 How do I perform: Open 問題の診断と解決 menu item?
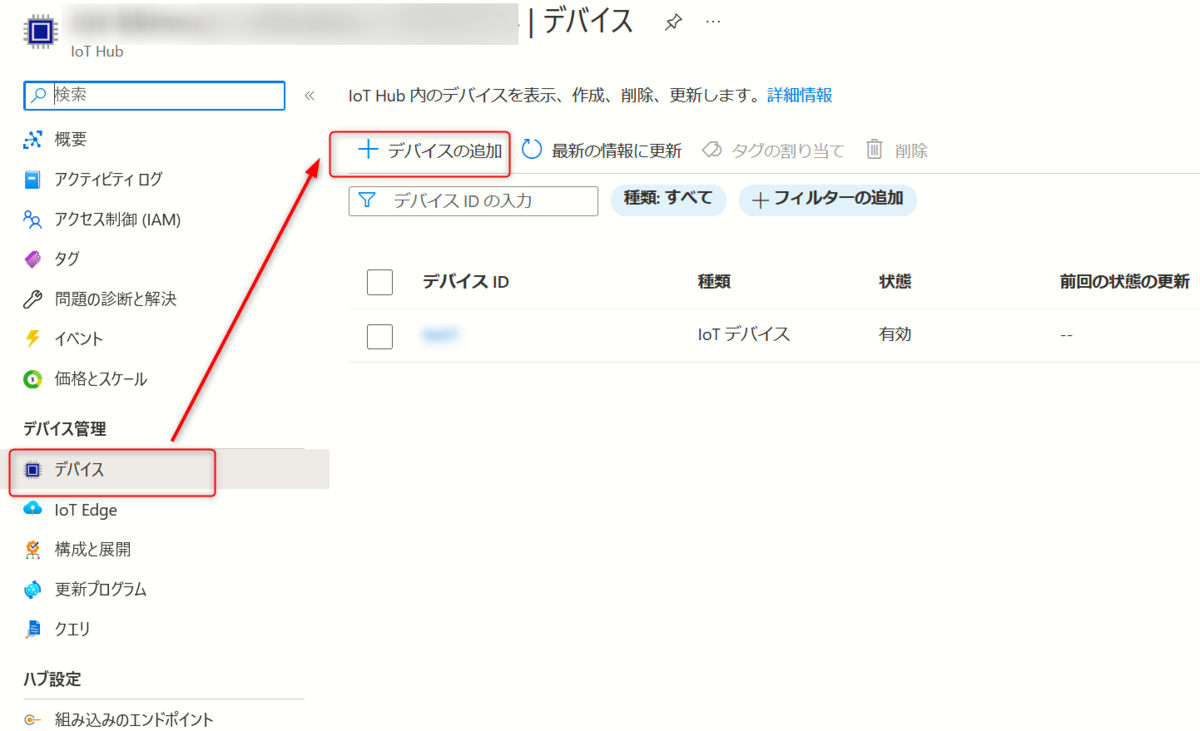pyautogui.click(x=115, y=299)
